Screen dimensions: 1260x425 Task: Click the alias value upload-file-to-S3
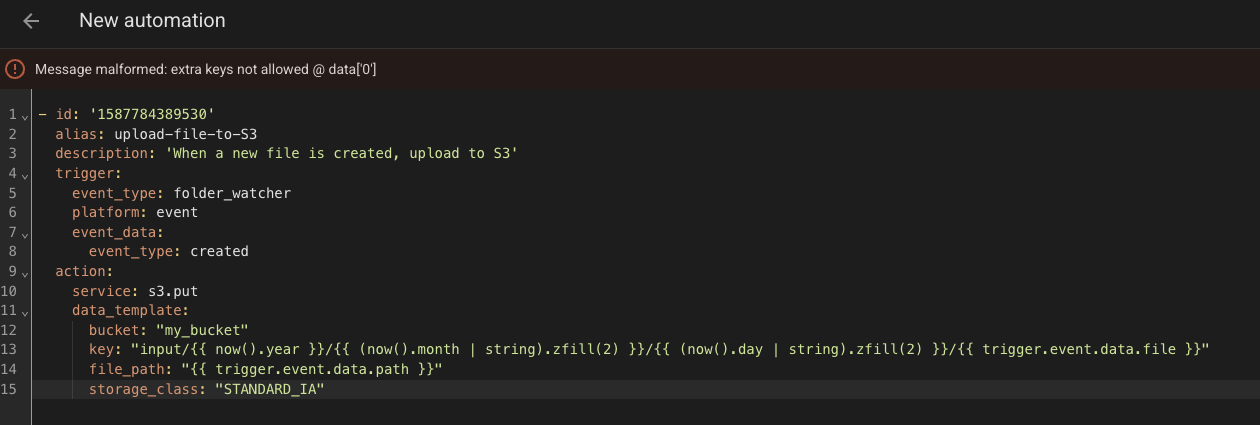pyautogui.click(x=187, y=134)
